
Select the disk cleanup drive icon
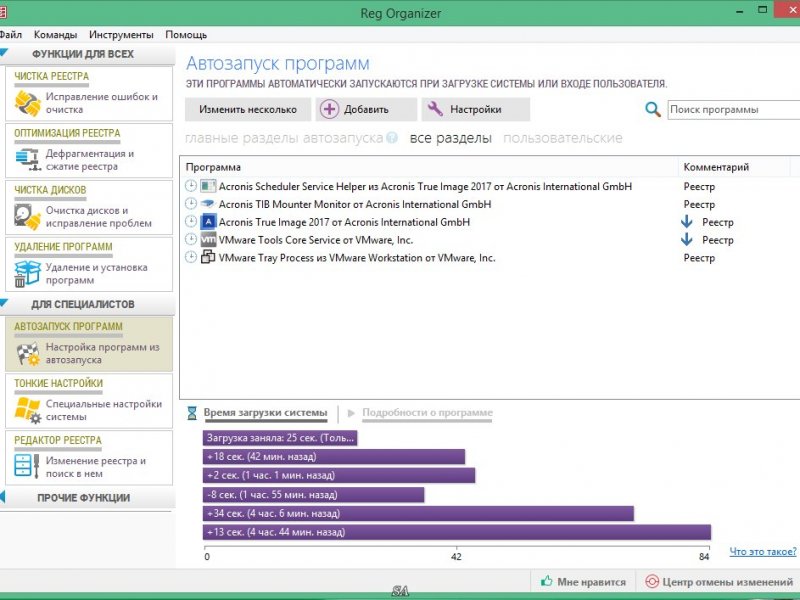pos(28,217)
